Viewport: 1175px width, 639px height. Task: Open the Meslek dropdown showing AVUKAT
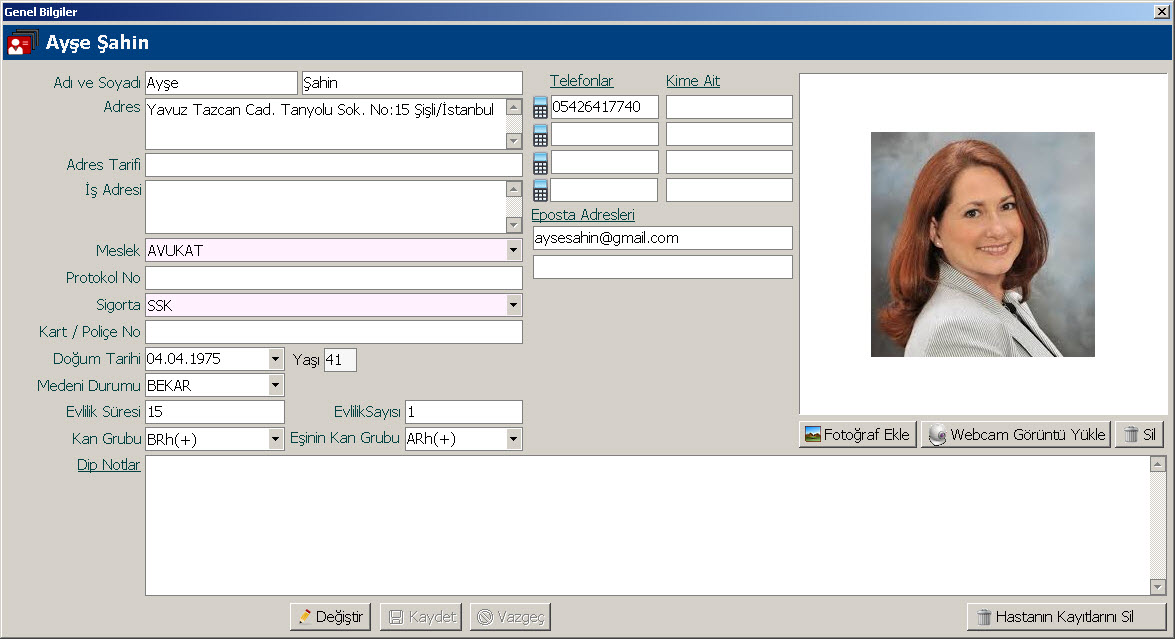[x=513, y=250]
